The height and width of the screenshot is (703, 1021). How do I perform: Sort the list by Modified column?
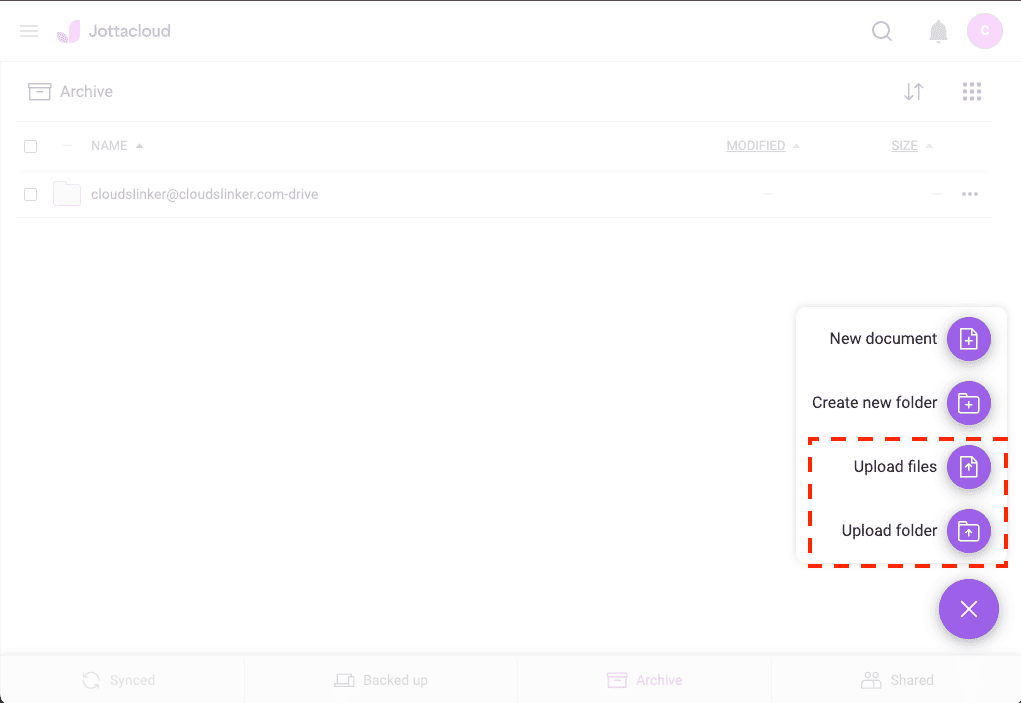[755, 146]
